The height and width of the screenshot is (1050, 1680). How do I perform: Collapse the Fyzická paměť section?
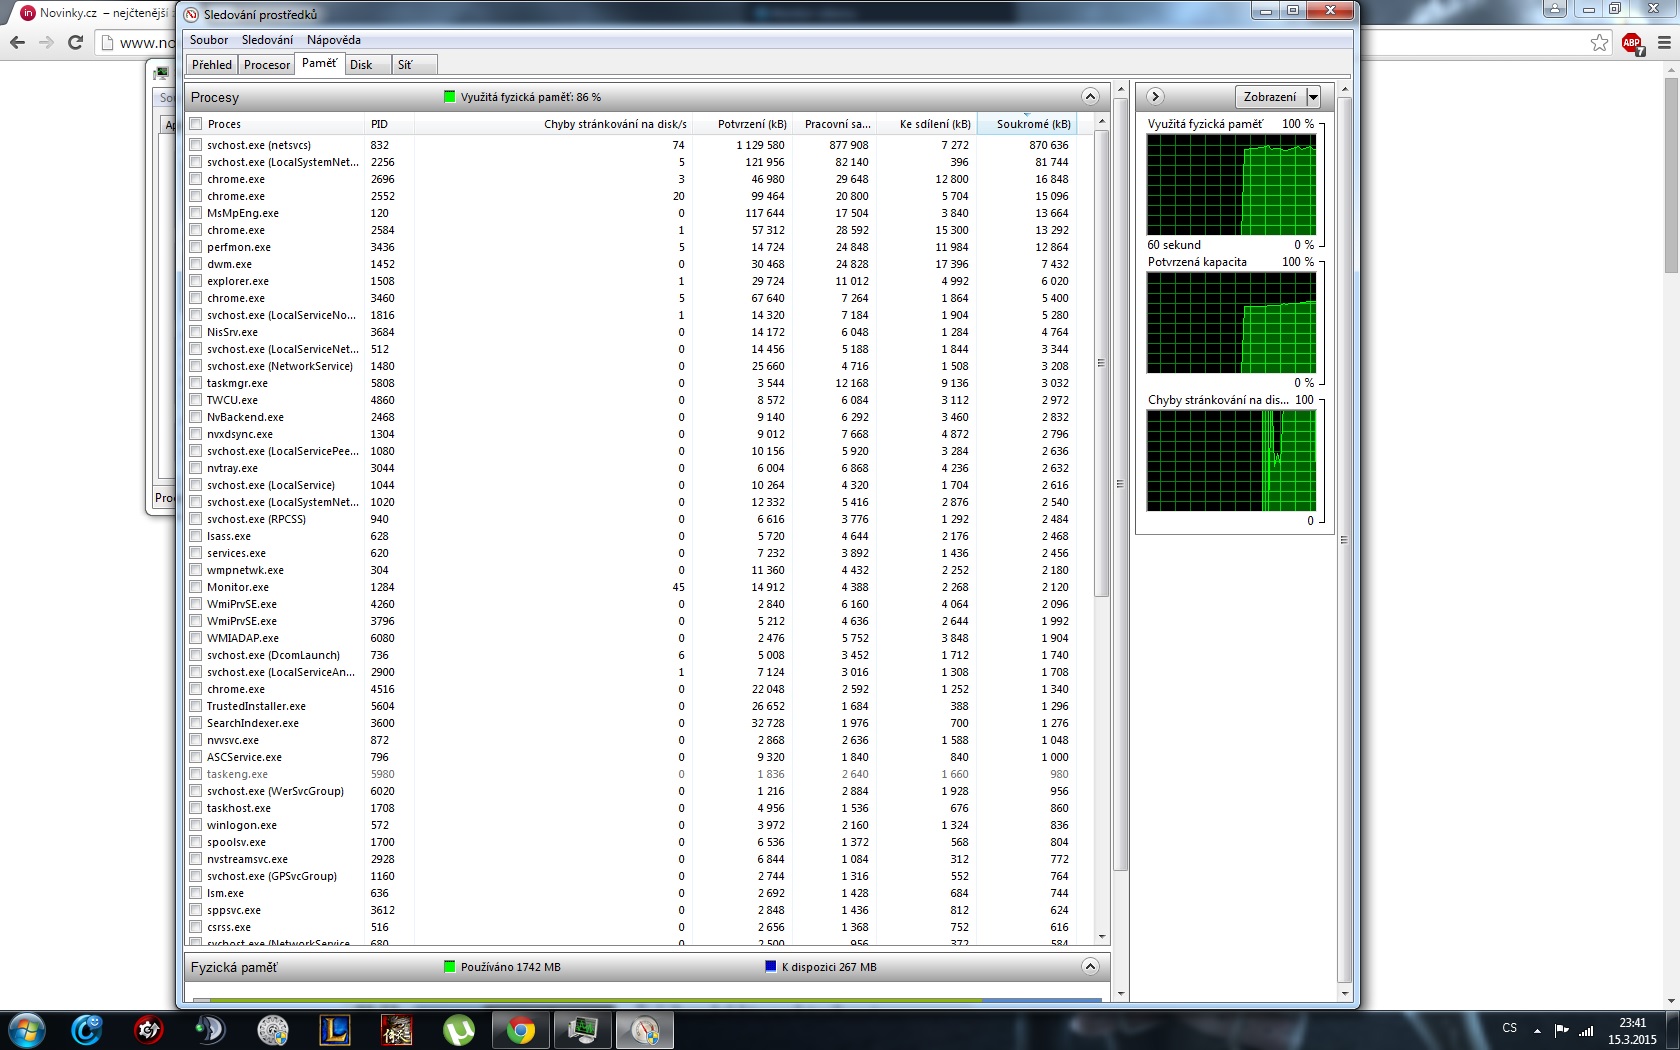click(1090, 967)
